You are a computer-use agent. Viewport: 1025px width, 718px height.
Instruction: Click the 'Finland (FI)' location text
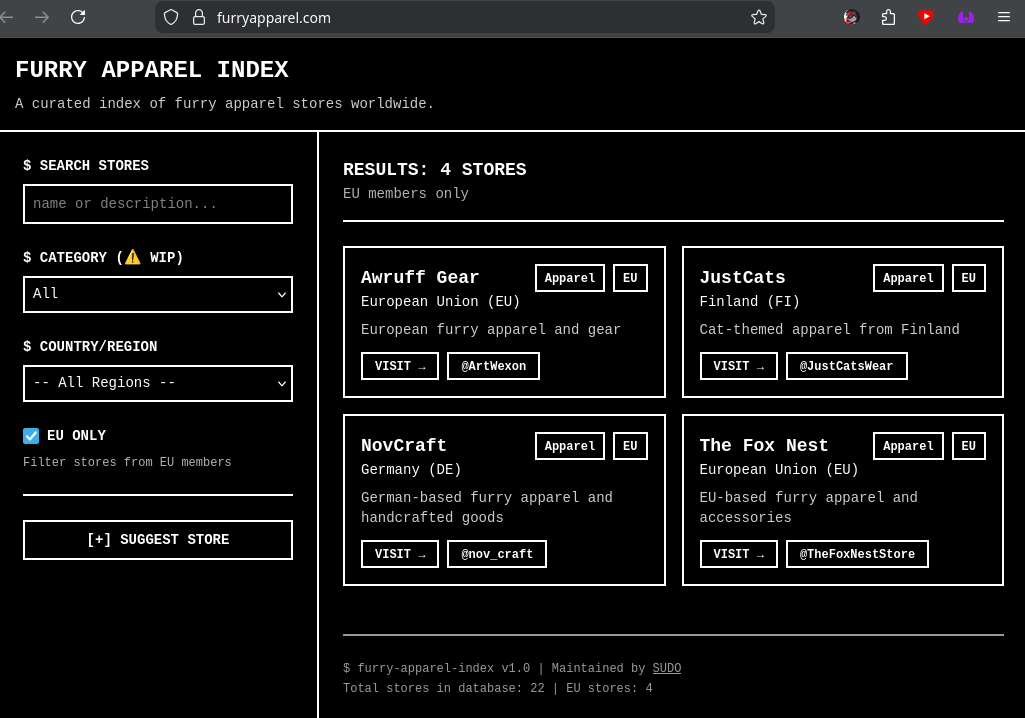click(x=749, y=301)
